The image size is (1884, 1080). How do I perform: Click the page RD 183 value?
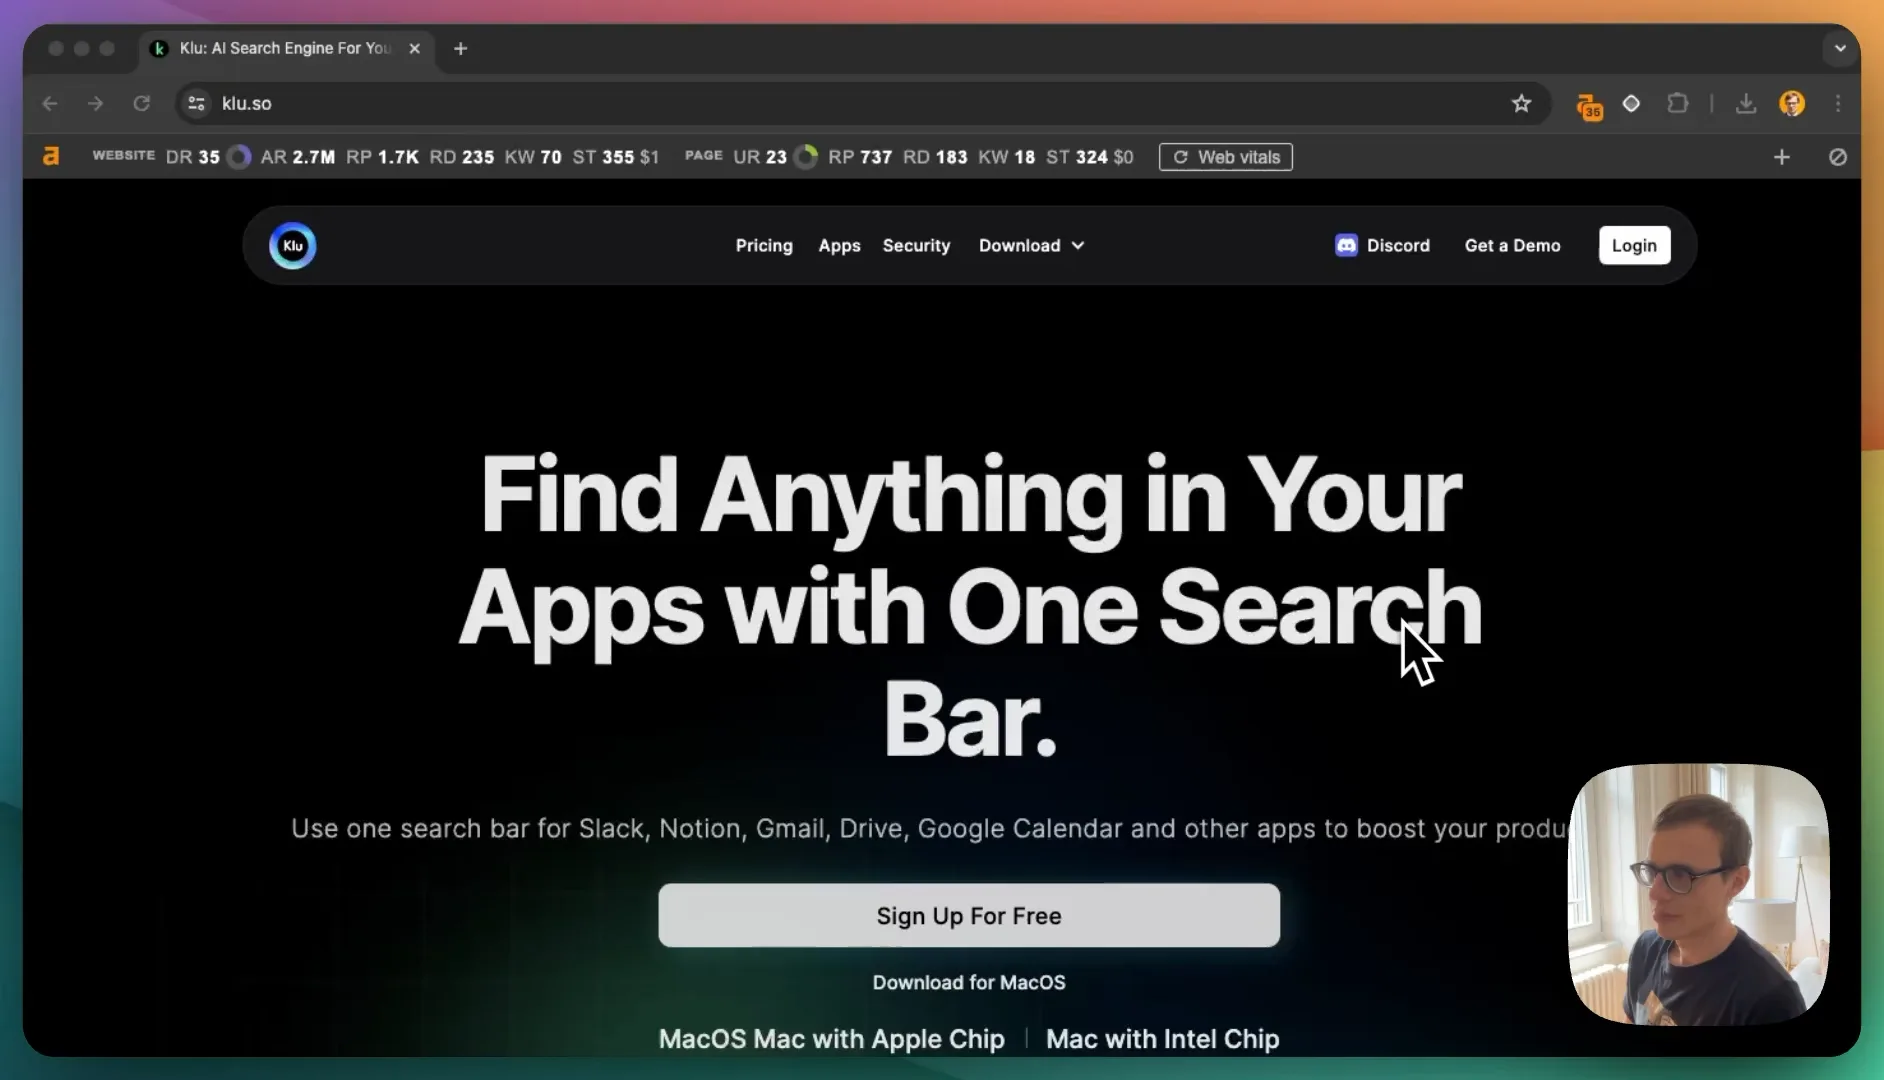pos(935,157)
